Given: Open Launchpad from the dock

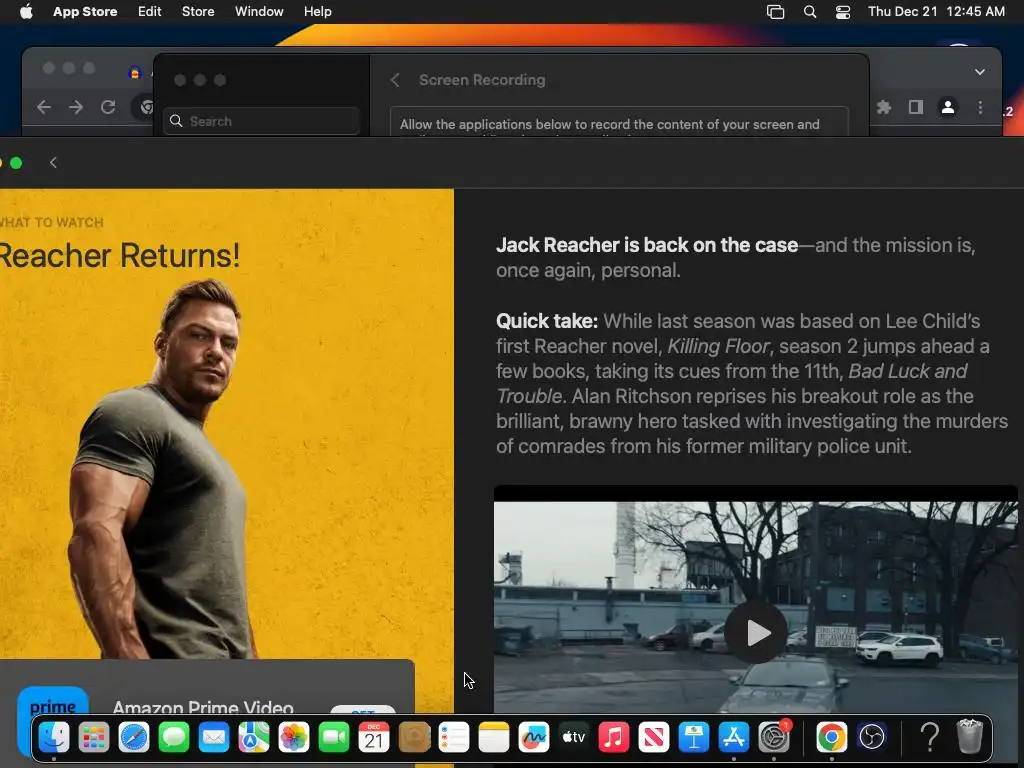Looking at the screenshot, I should click(x=93, y=738).
